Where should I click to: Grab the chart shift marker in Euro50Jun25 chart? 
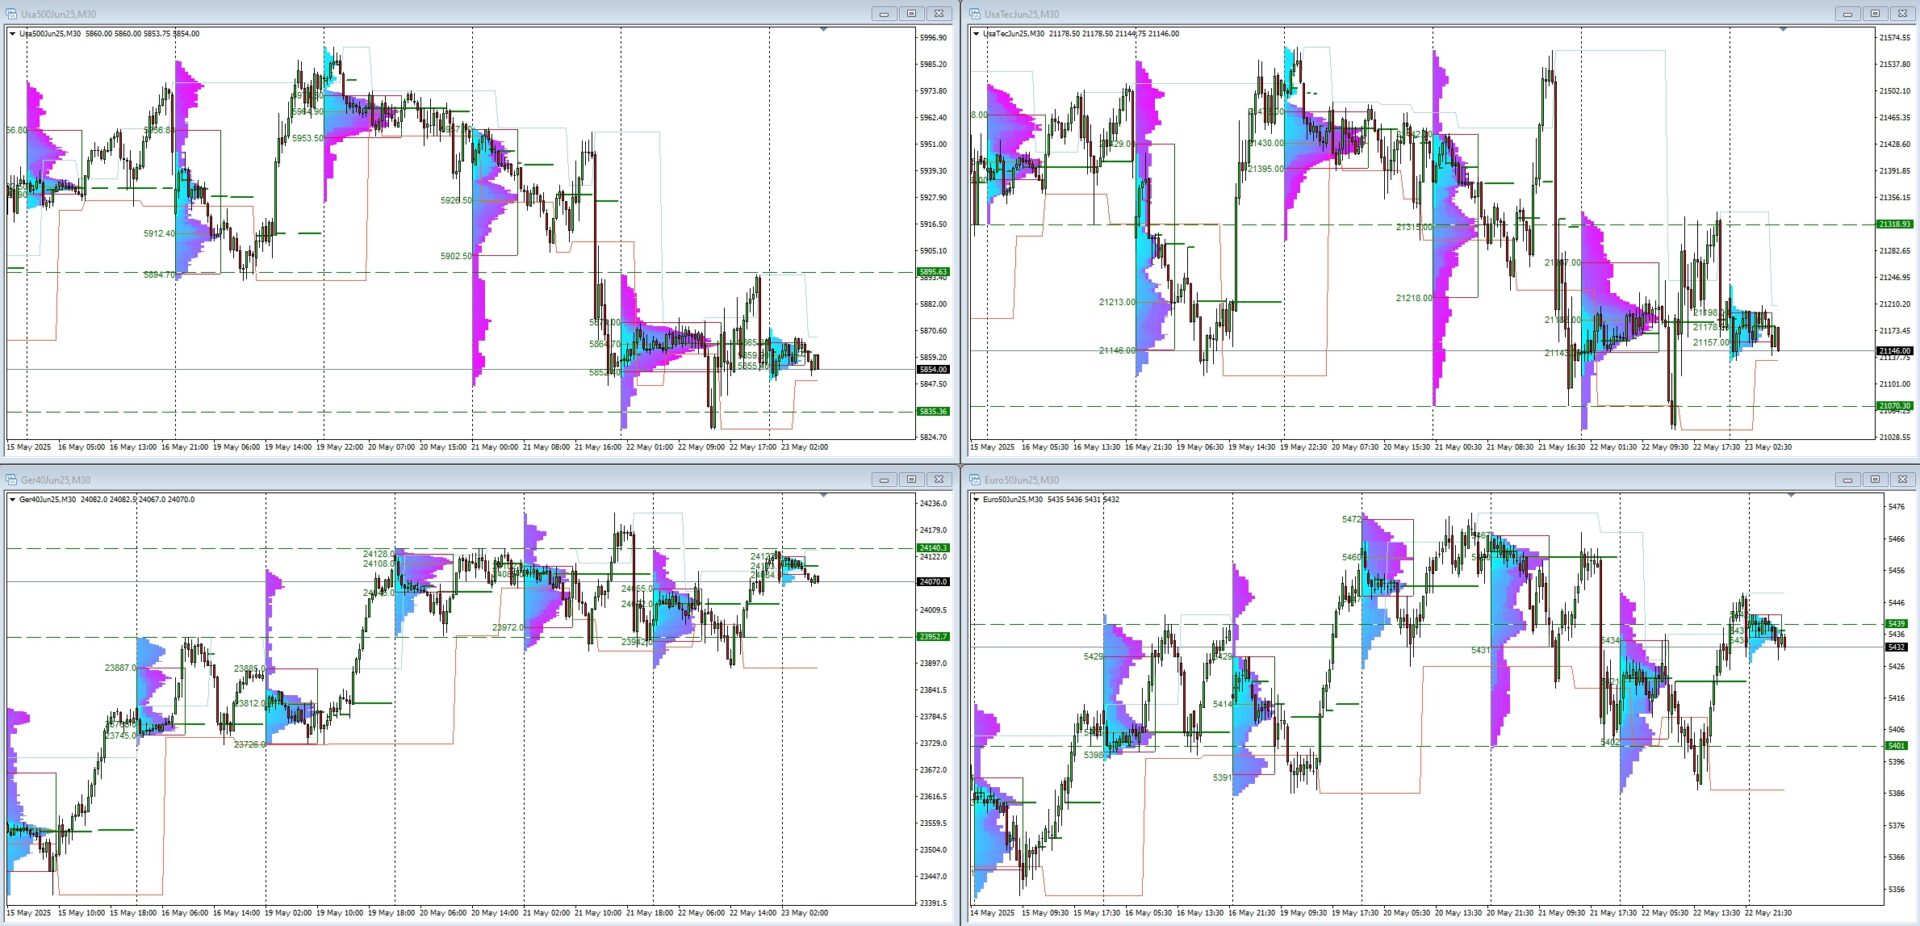tap(1791, 496)
